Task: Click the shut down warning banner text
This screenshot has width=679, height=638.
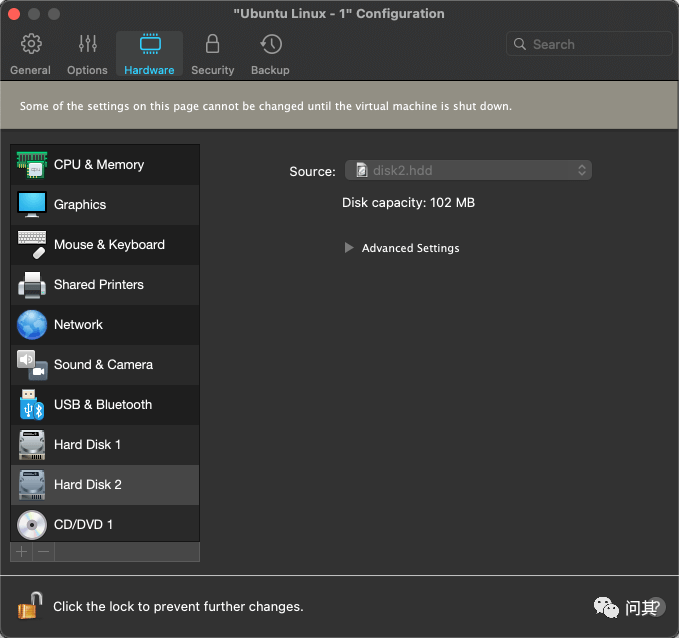Action: pos(265,106)
